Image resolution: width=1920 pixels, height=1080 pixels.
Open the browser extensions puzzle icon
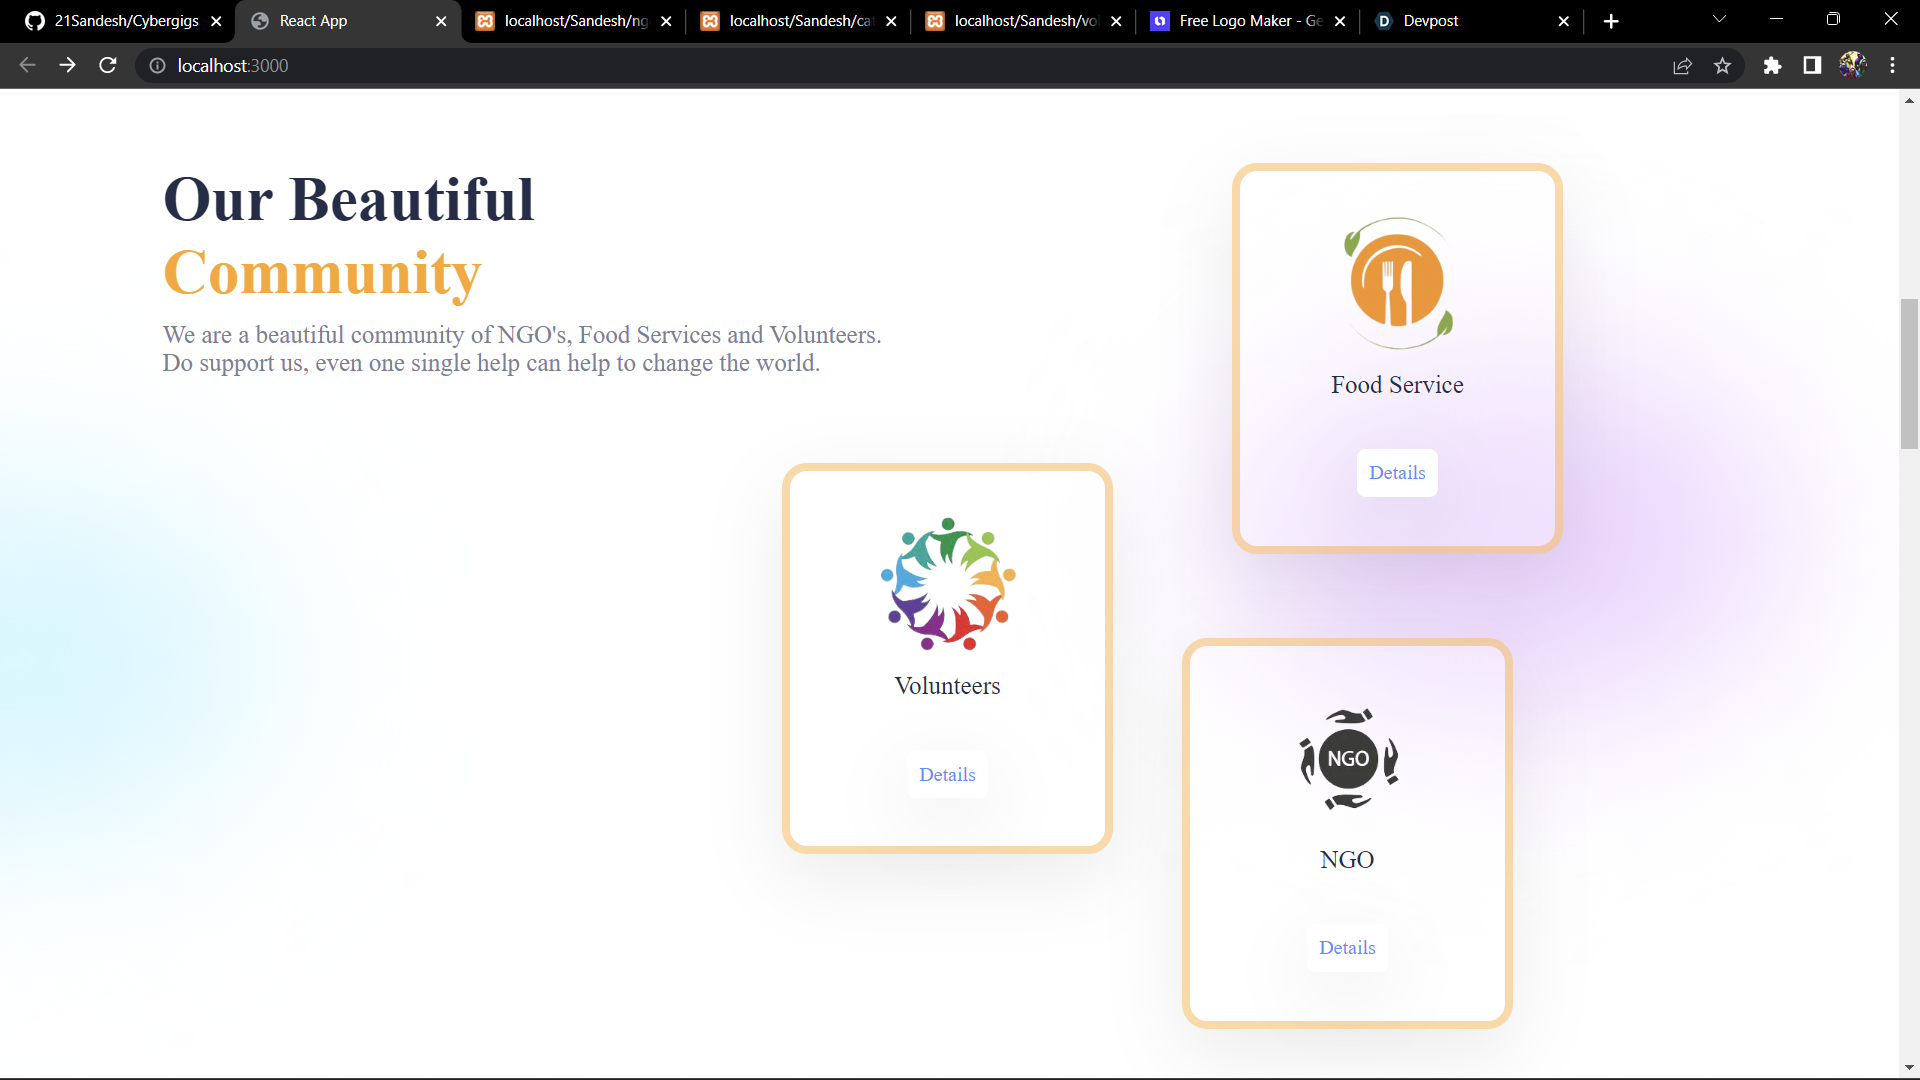click(1772, 65)
